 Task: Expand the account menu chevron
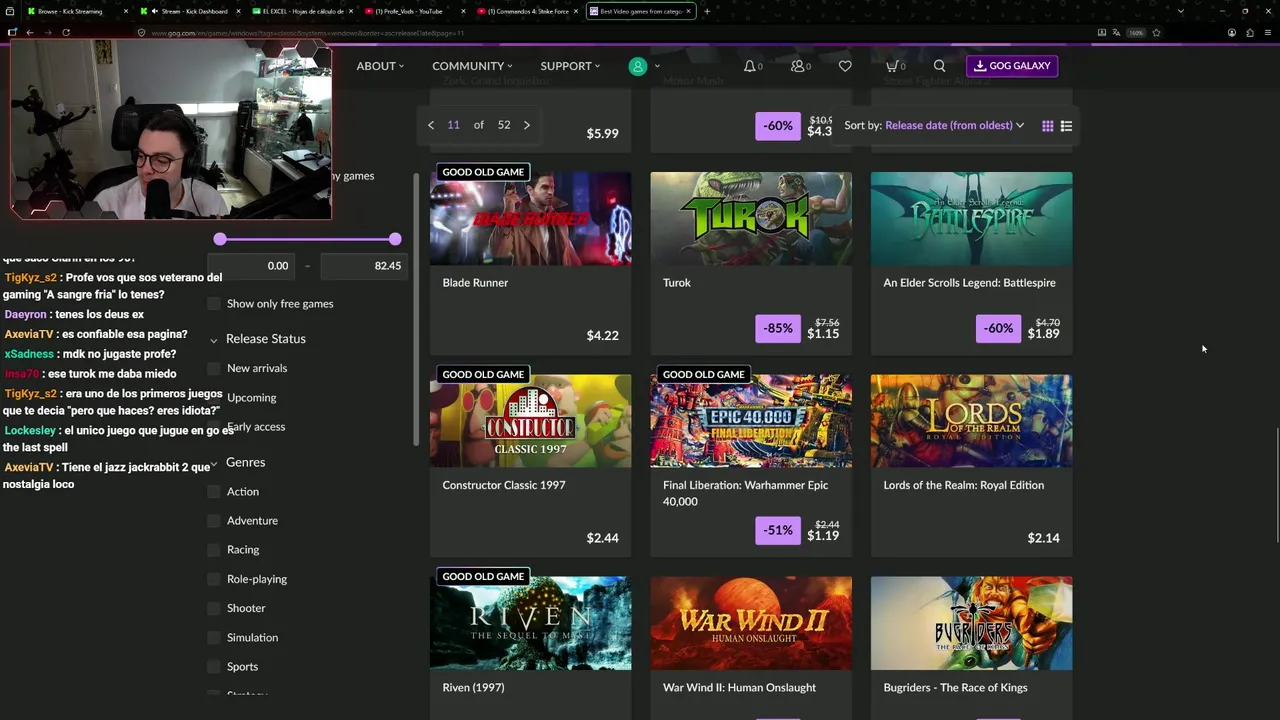[657, 66]
